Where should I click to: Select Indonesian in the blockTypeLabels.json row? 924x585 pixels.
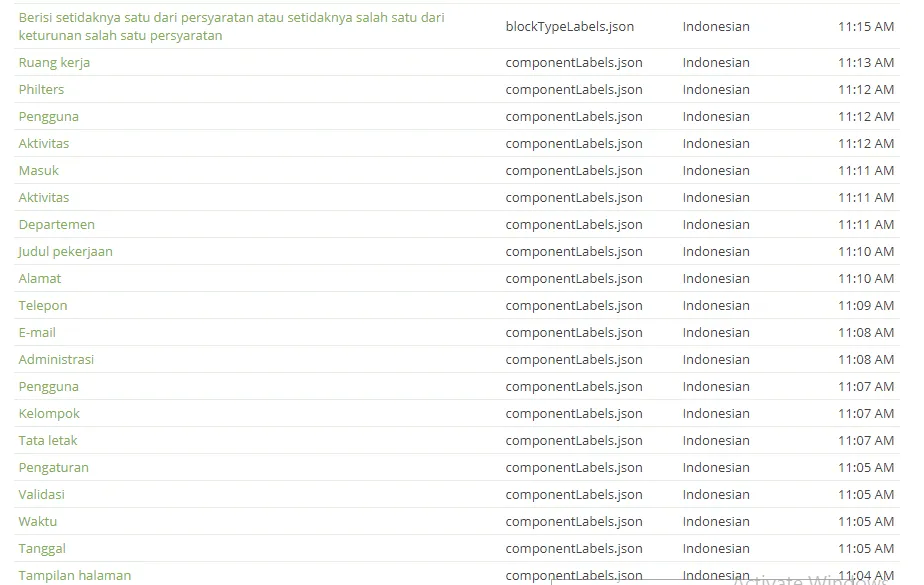click(716, 27)
